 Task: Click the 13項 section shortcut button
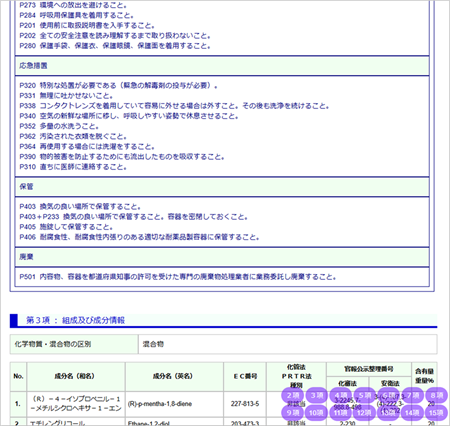click(x=389, y=412)
